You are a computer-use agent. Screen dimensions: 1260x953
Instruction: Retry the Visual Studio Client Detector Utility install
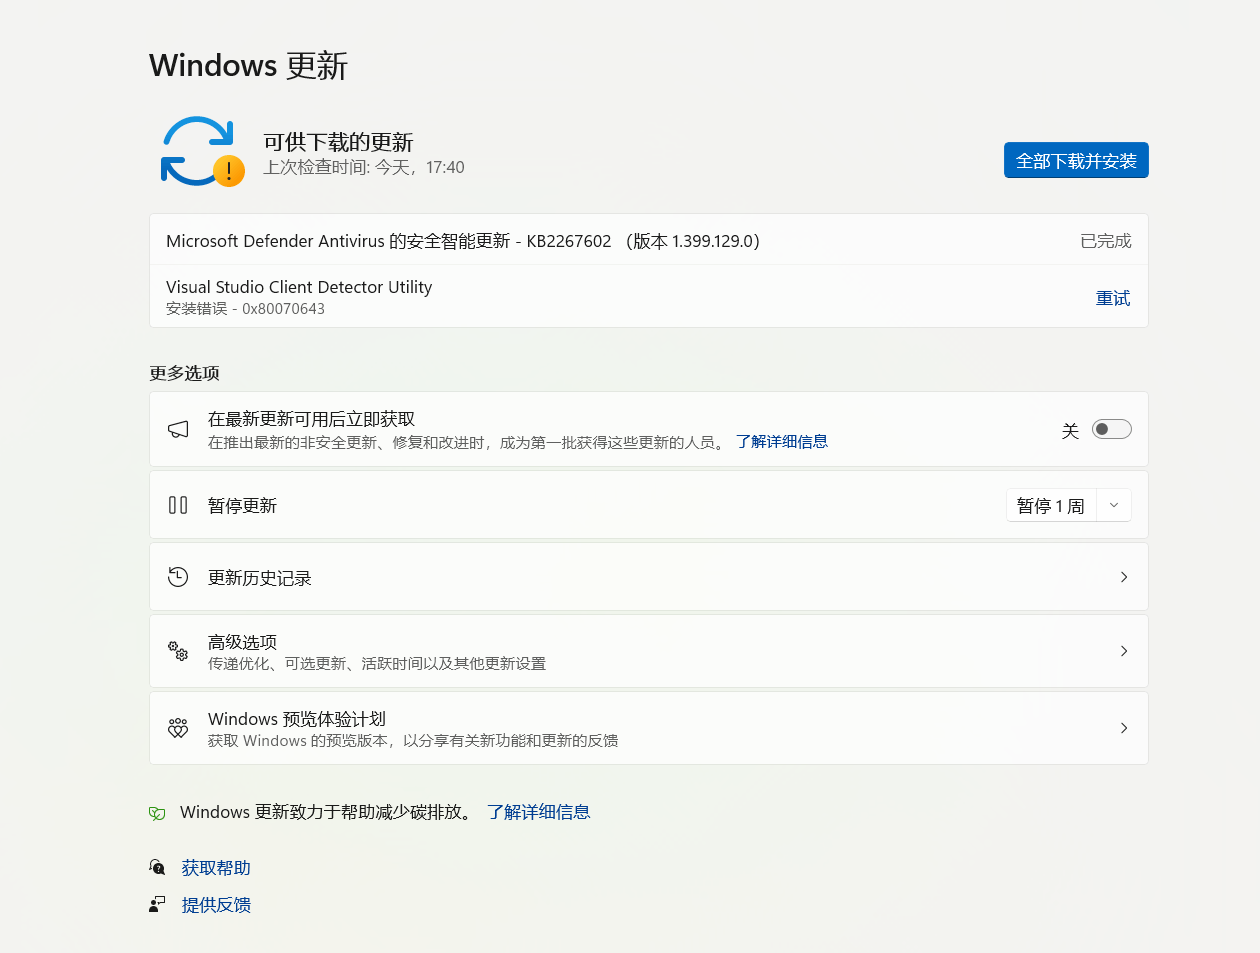coord(1114,297)
